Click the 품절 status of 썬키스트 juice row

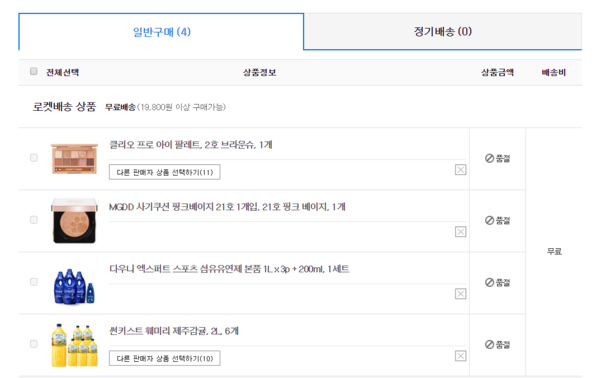click(x=498, y=345)
